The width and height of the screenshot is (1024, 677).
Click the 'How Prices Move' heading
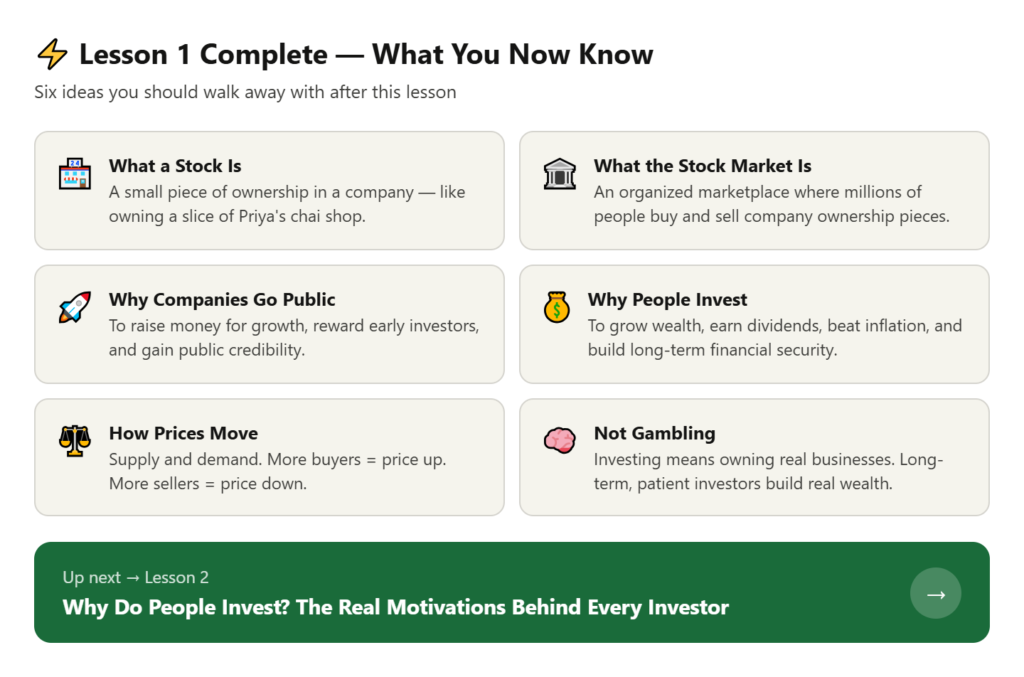183,433
